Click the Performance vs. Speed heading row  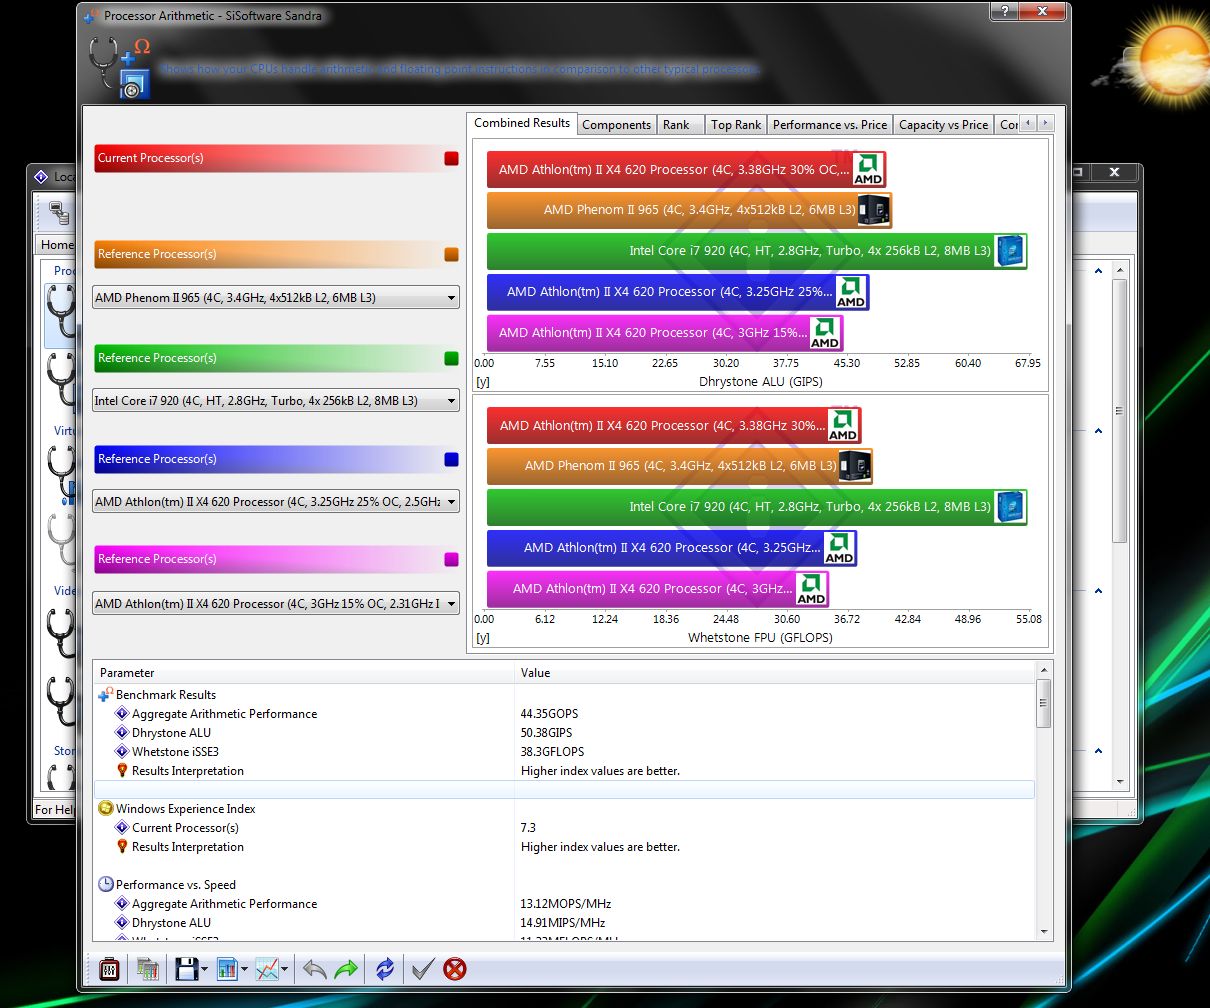[x=565, y=885]
